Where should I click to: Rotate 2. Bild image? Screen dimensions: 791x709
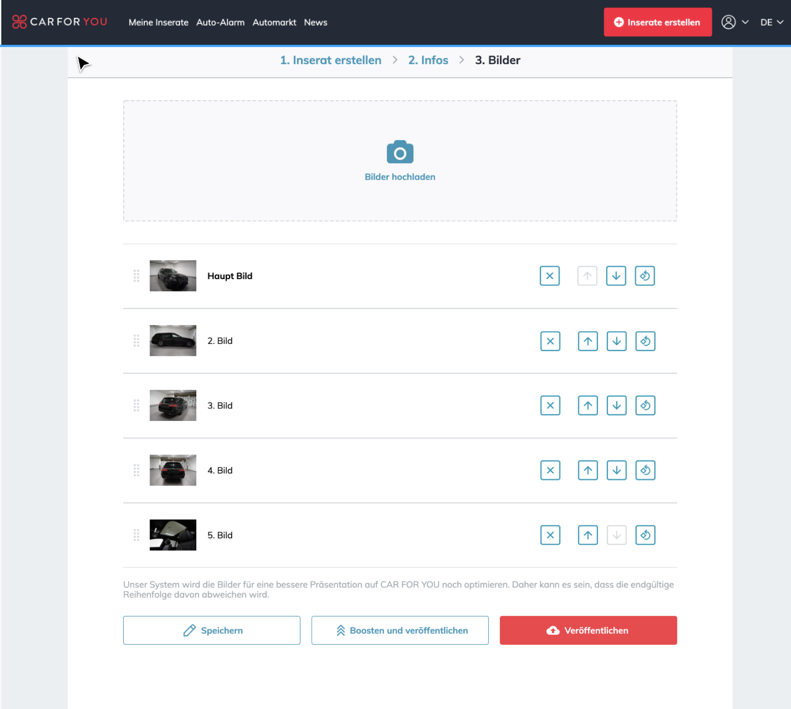point(645,341)
